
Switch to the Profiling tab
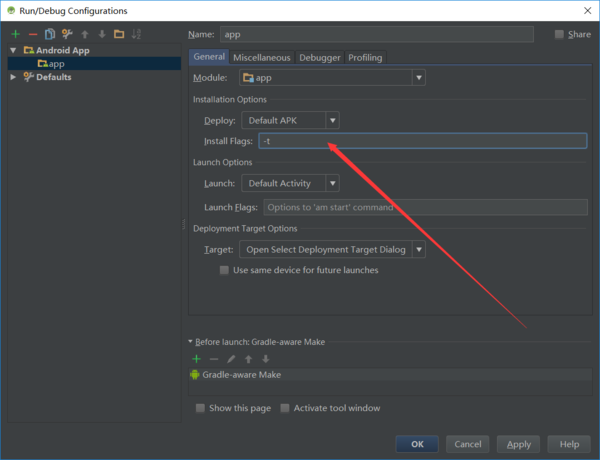pos(365,57)
